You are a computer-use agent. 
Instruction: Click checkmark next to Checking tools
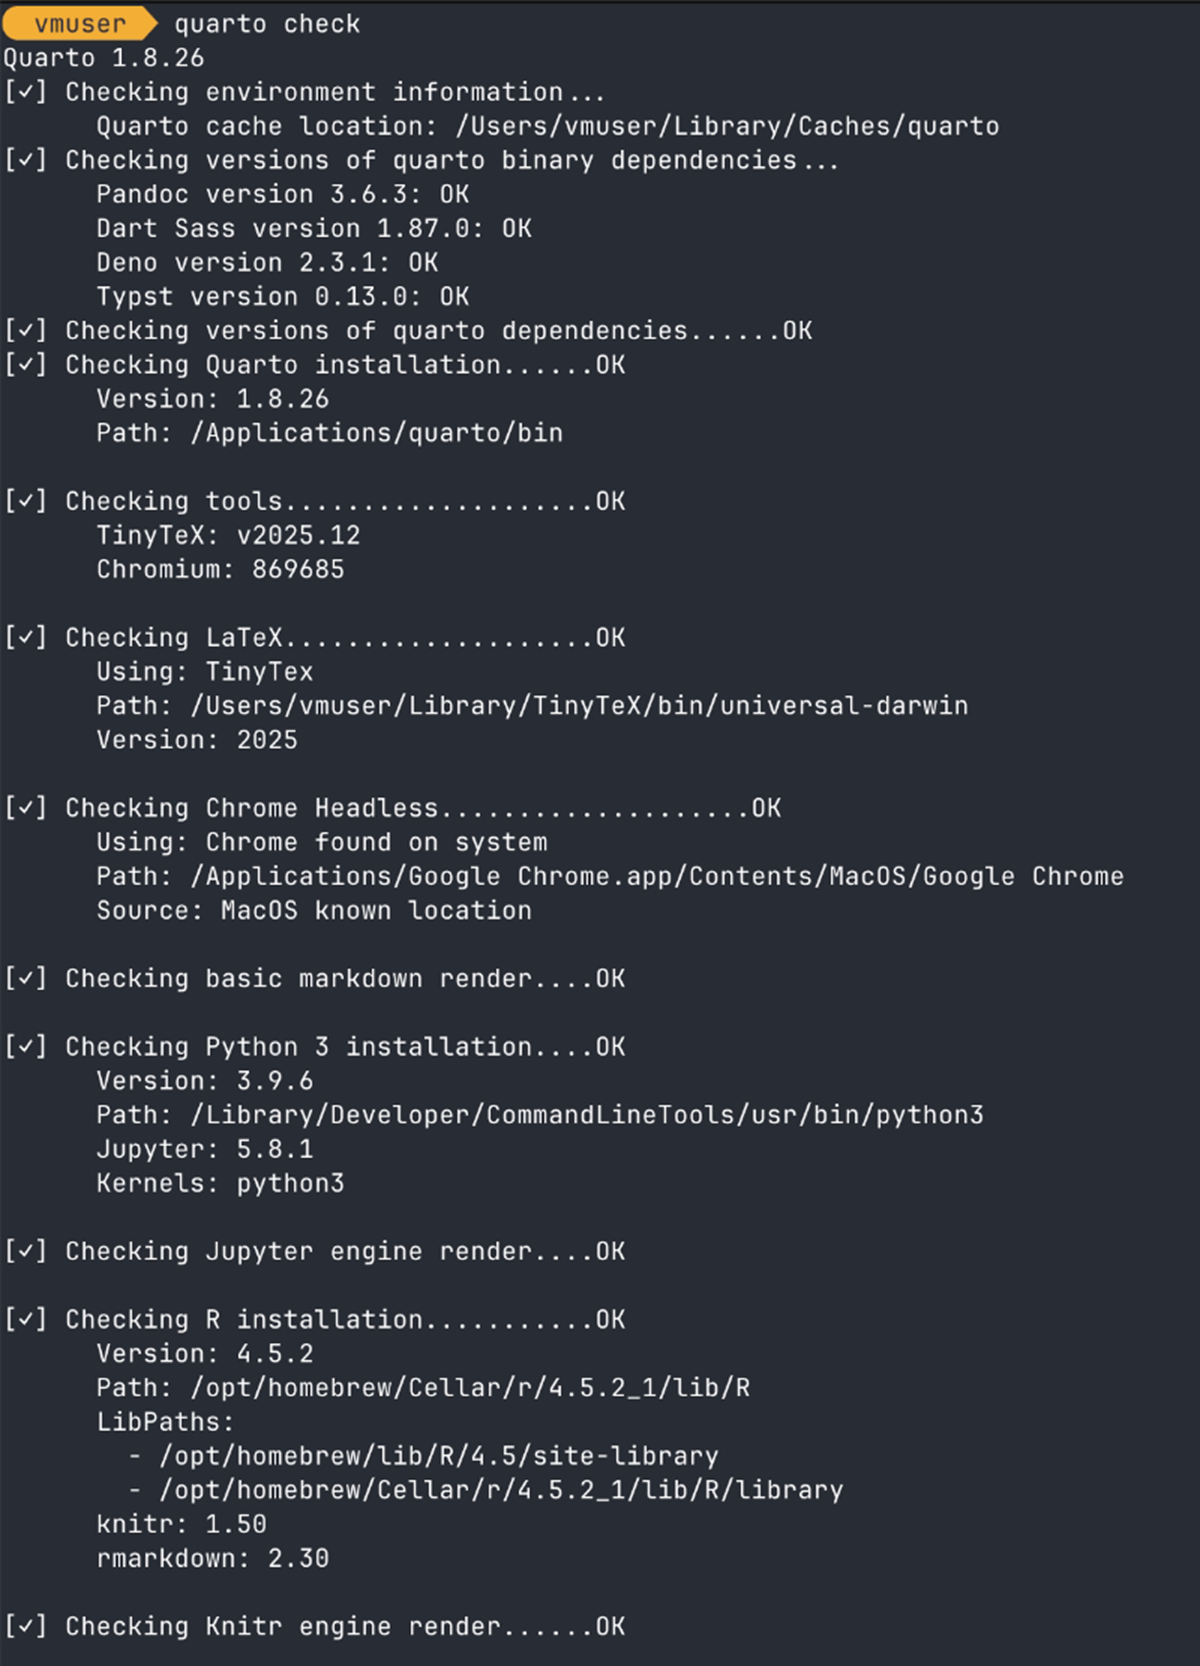[26, 501]
